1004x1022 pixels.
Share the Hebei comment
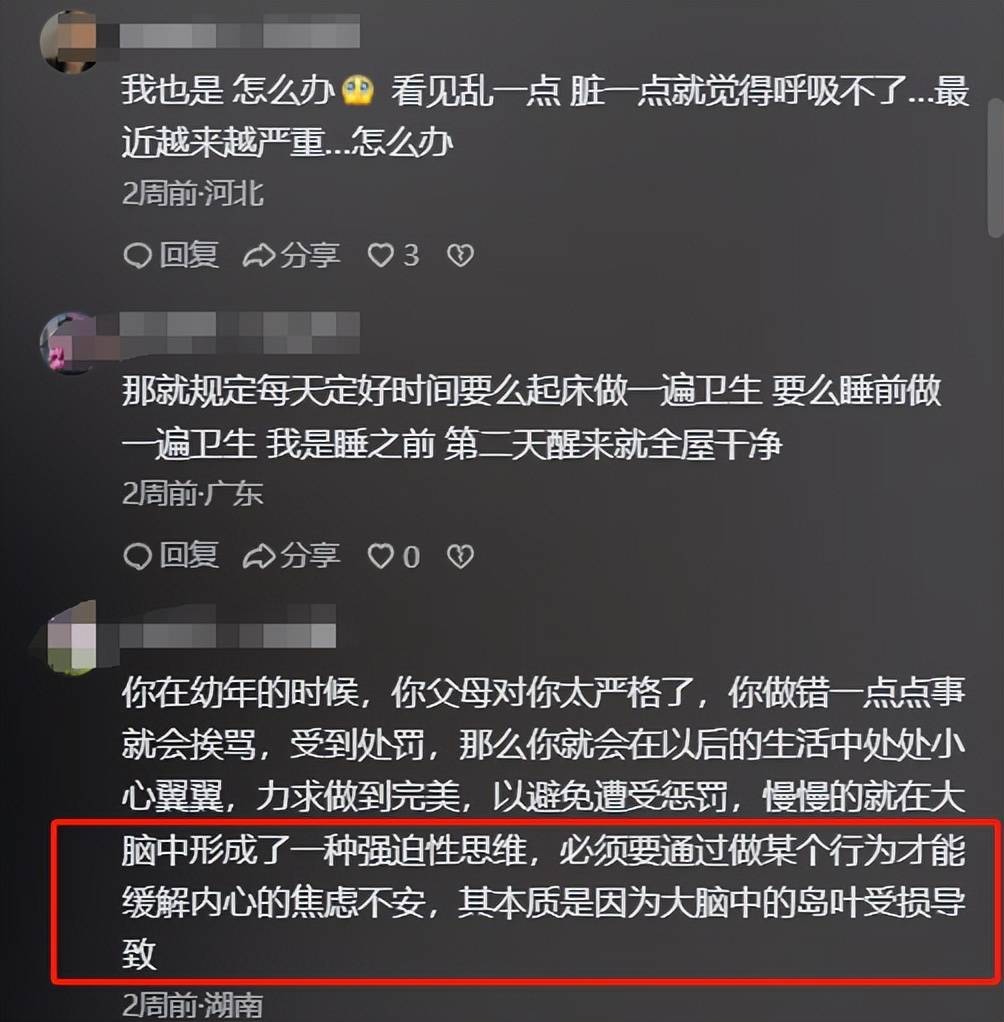click(291, 255)
